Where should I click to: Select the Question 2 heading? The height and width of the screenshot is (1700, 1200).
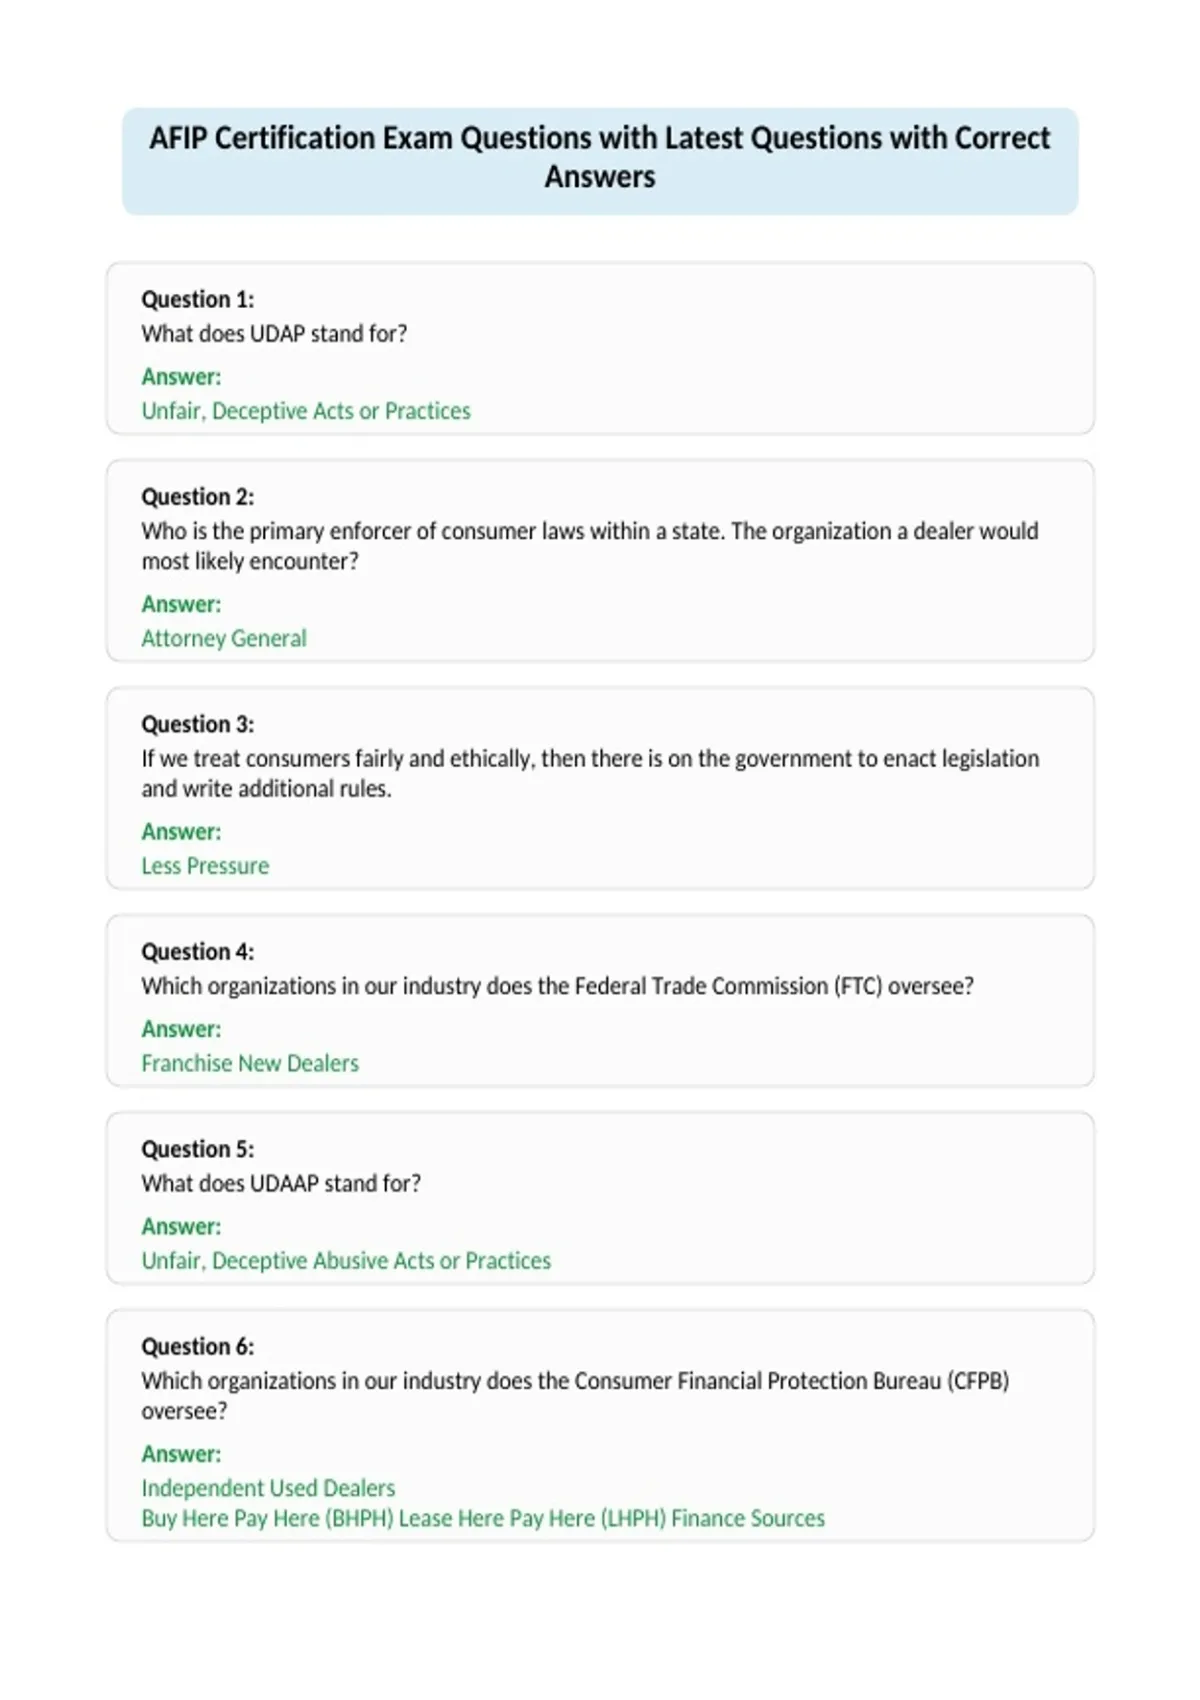point(197,496)
